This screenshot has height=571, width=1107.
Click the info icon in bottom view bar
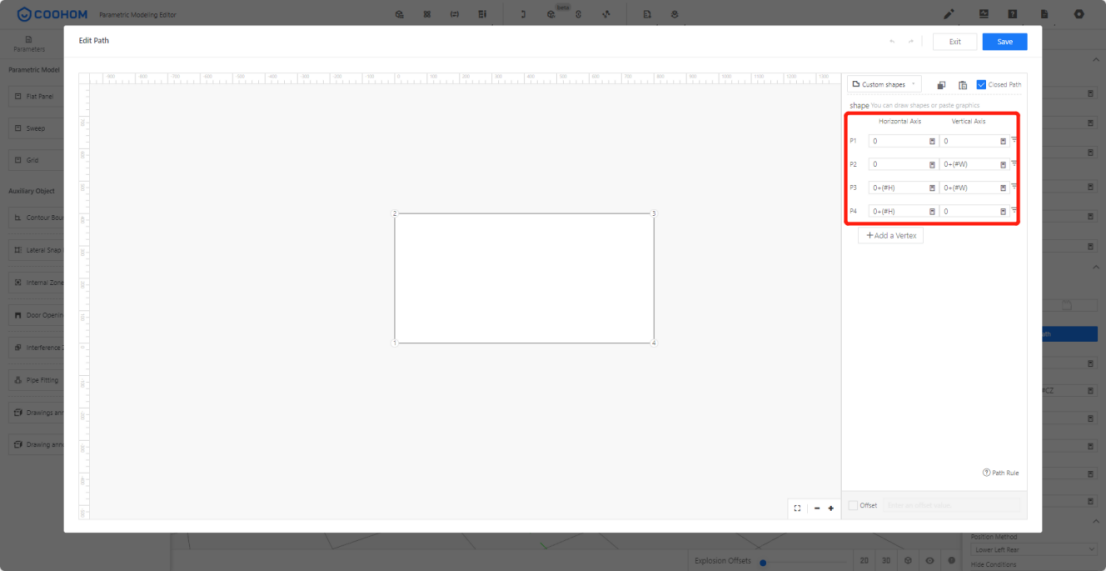pos(952,560)
